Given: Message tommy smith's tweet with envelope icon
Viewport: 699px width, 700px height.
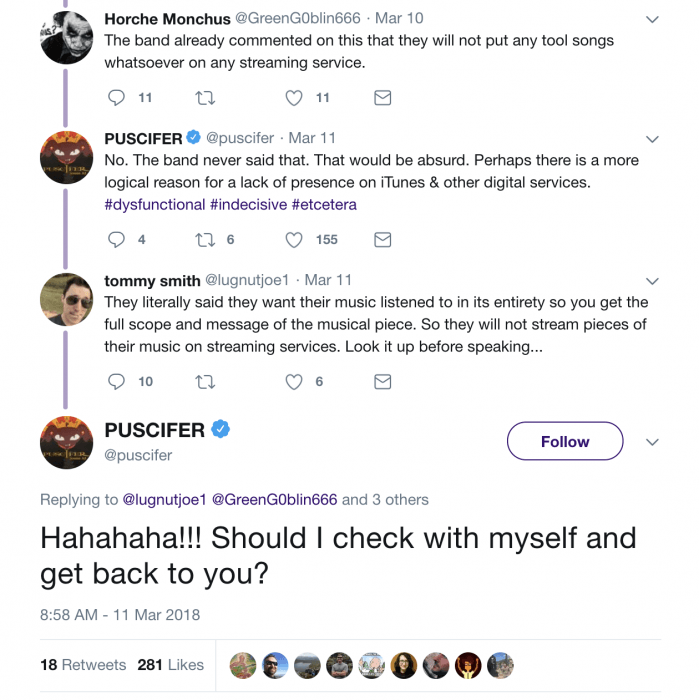Looking at the screenshot, I should click(382, 382).
